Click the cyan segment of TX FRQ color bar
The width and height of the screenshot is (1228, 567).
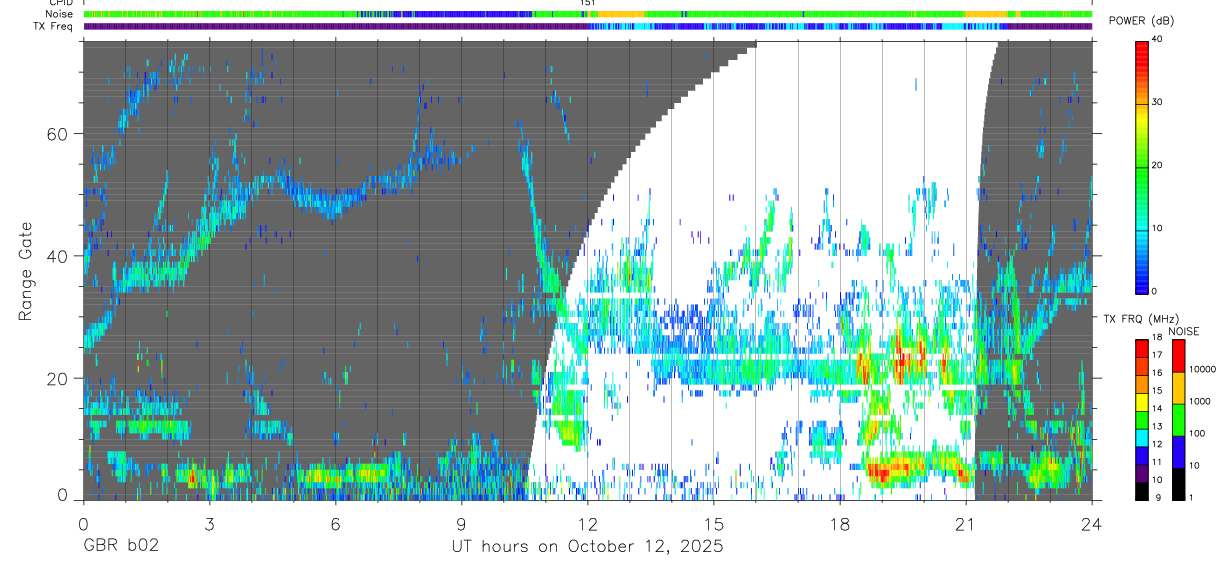click(1141, 437)
